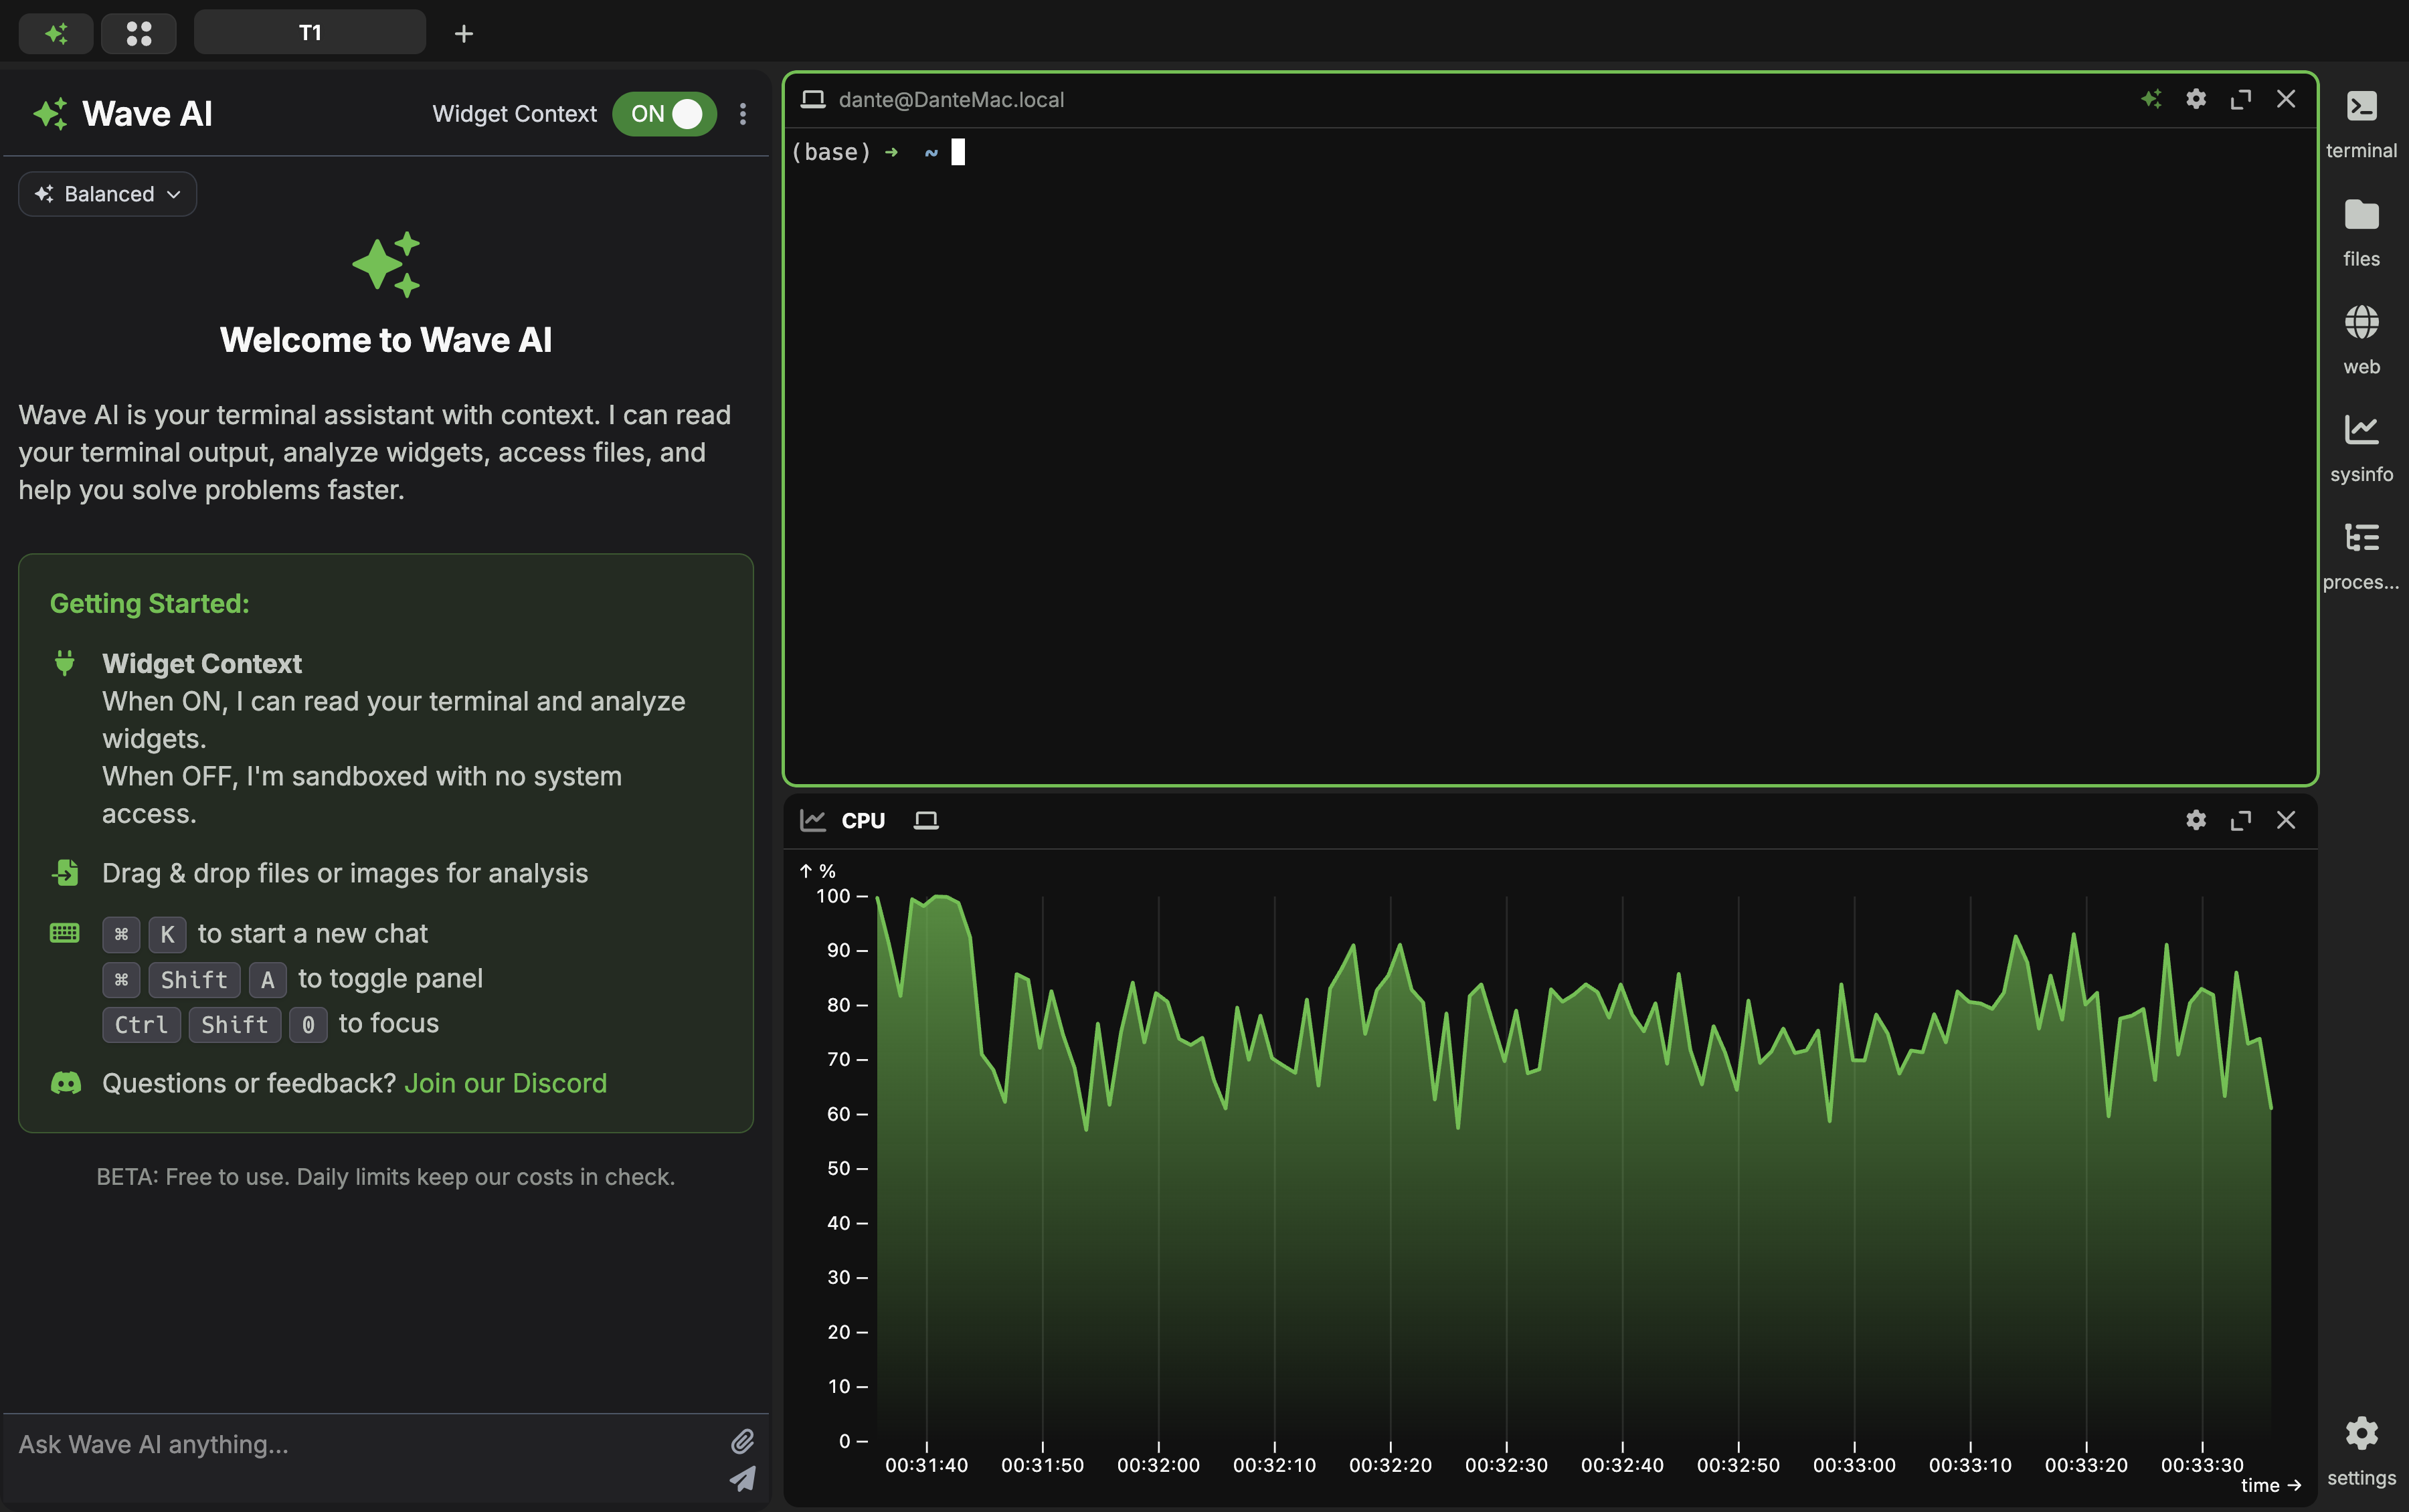Viewport: 2409px width, 1512px height.
Task: Send the message with the paper plane icon
Action: 743,1478
